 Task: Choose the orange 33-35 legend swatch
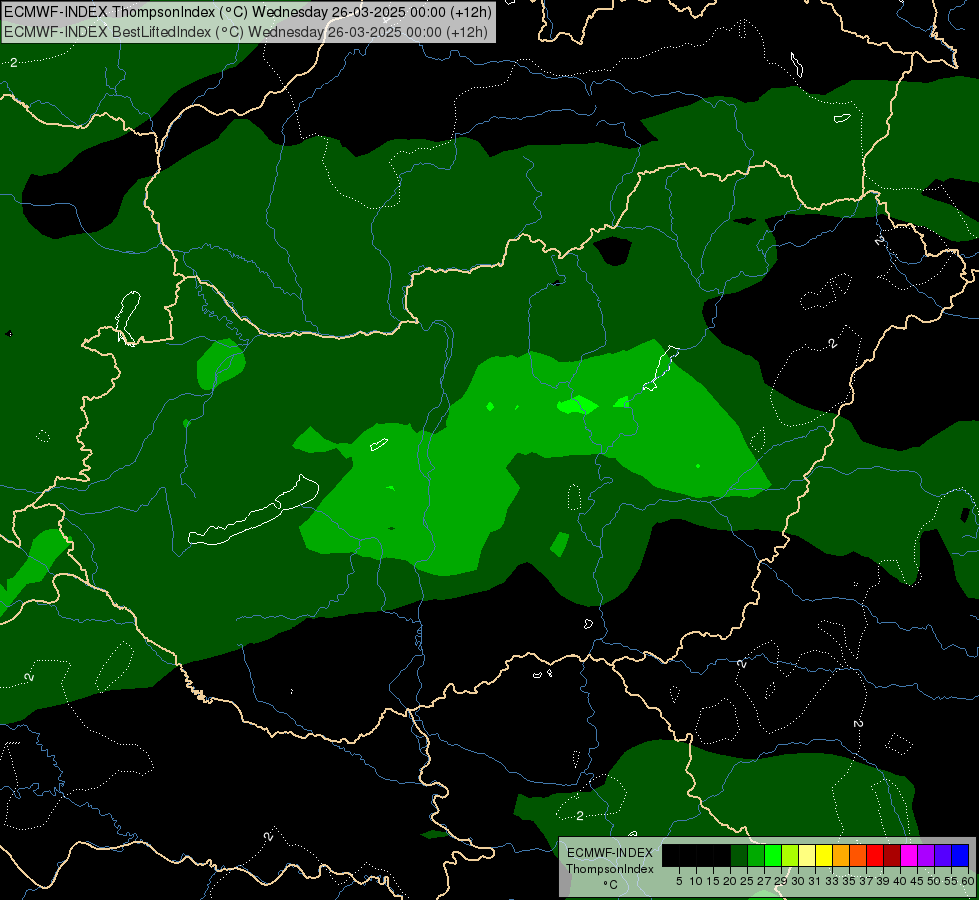tap(841, 855)
